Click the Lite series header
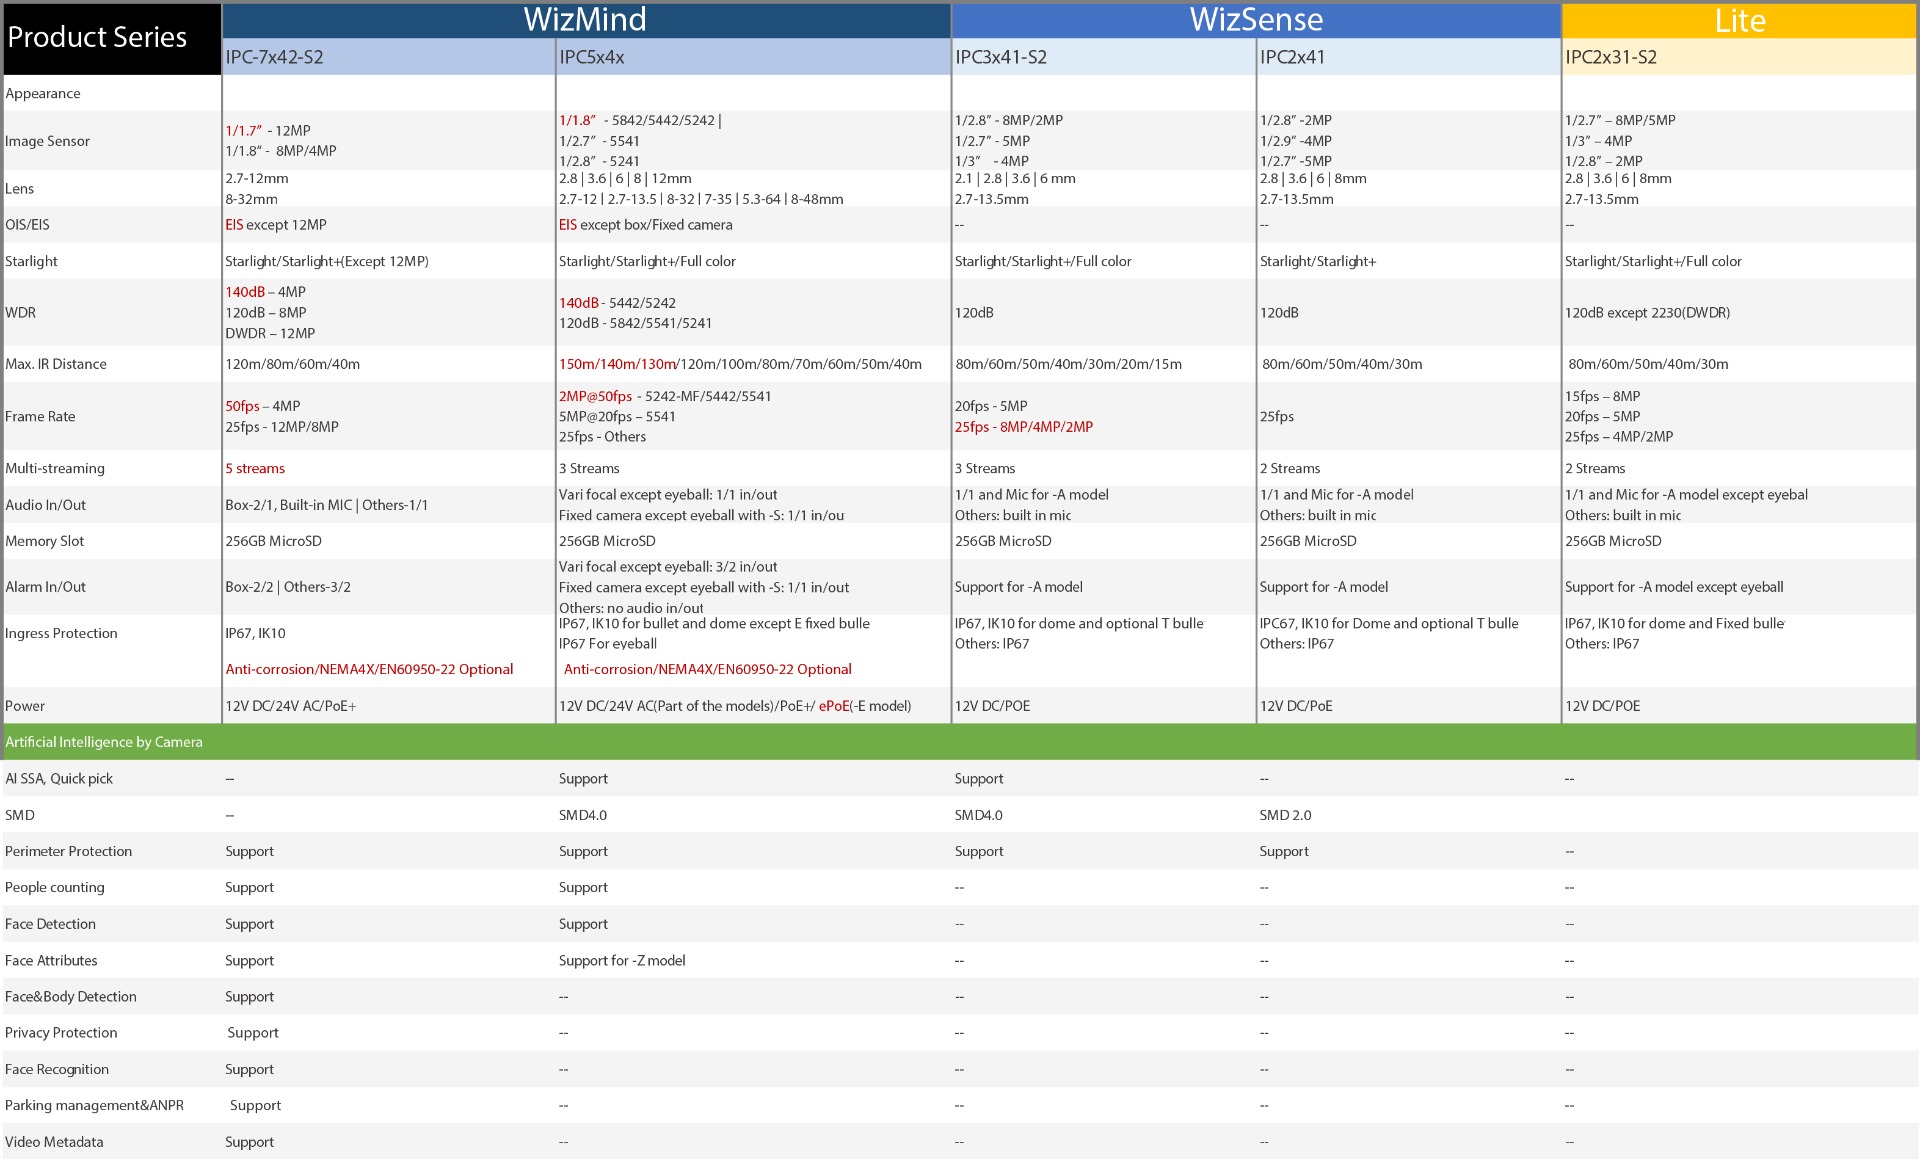This screenshot has height=1159, width=1920. tap(1739, 20)
